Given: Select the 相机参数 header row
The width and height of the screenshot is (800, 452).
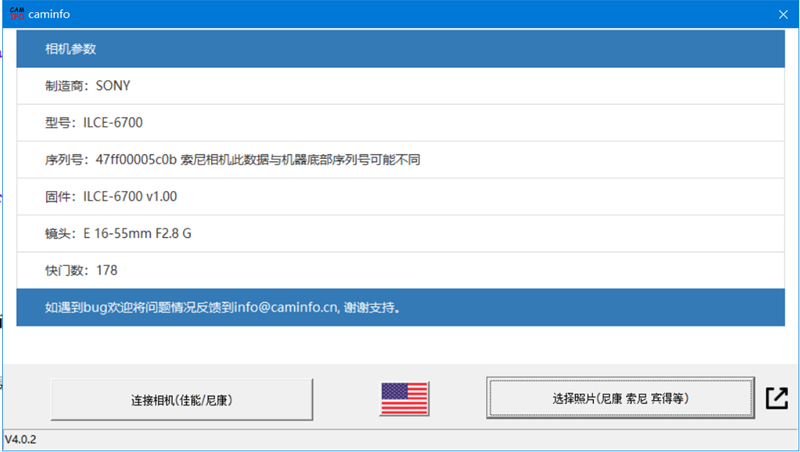Looking at the screenshot, I should click(x=401, y=49).
